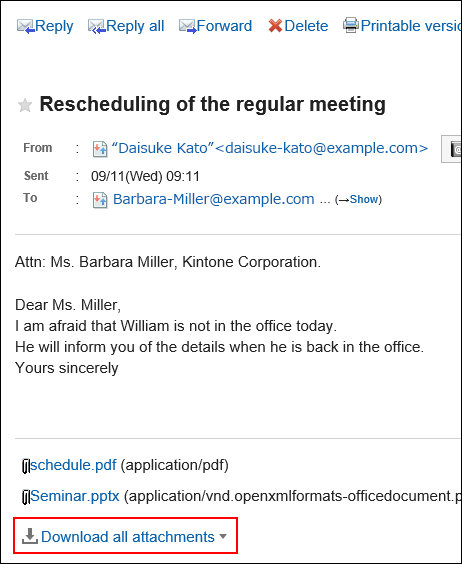This screenshot has width=462, height=564.
Task: Toggle the star beside the email subject
Action: [25, 105]
